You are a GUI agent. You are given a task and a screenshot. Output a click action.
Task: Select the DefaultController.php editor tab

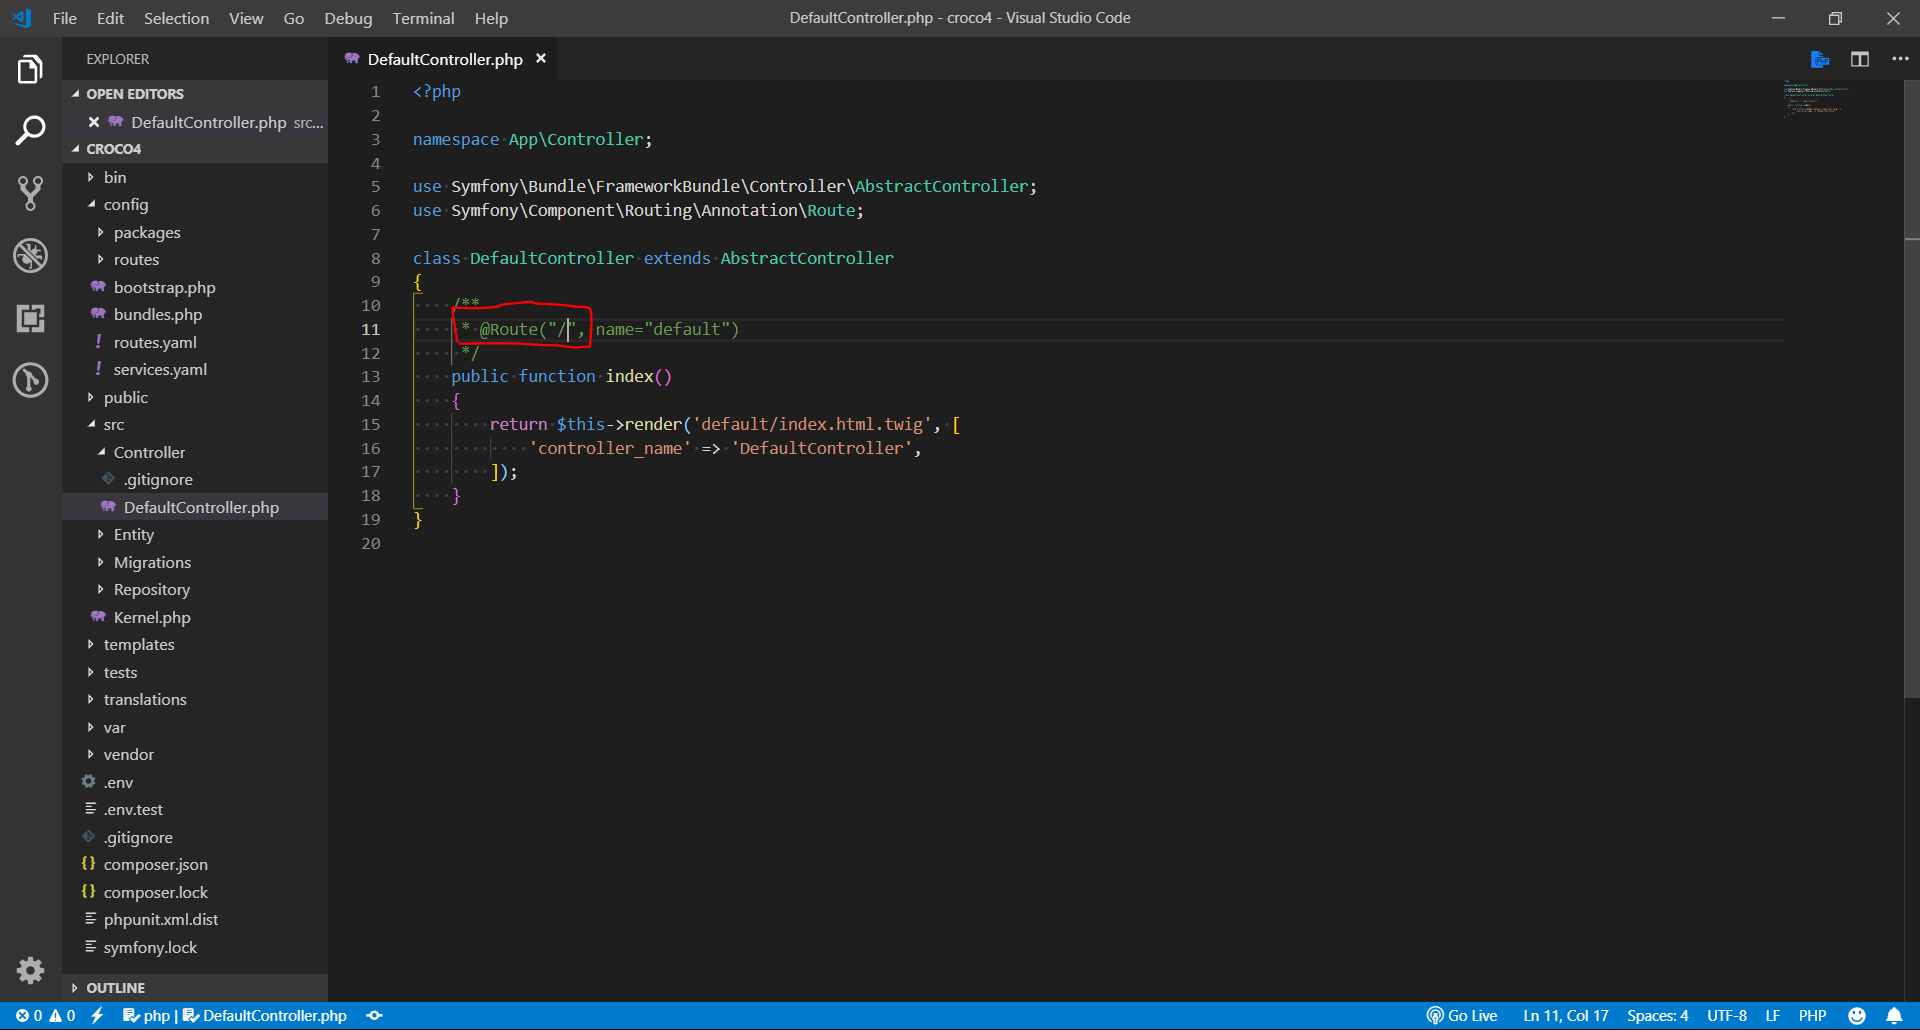[x=445, y=59]
